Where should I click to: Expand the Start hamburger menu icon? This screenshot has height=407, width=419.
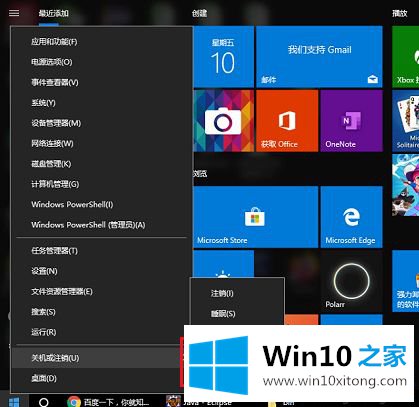point(14,13)
